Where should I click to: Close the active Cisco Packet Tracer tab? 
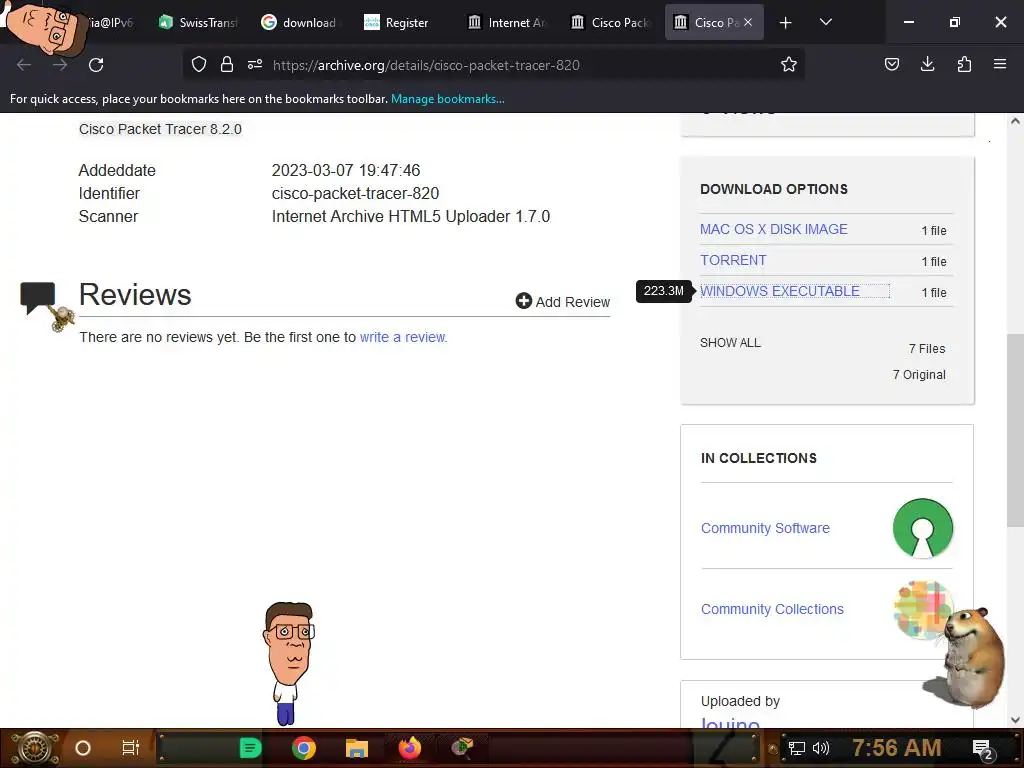(748, 22)
